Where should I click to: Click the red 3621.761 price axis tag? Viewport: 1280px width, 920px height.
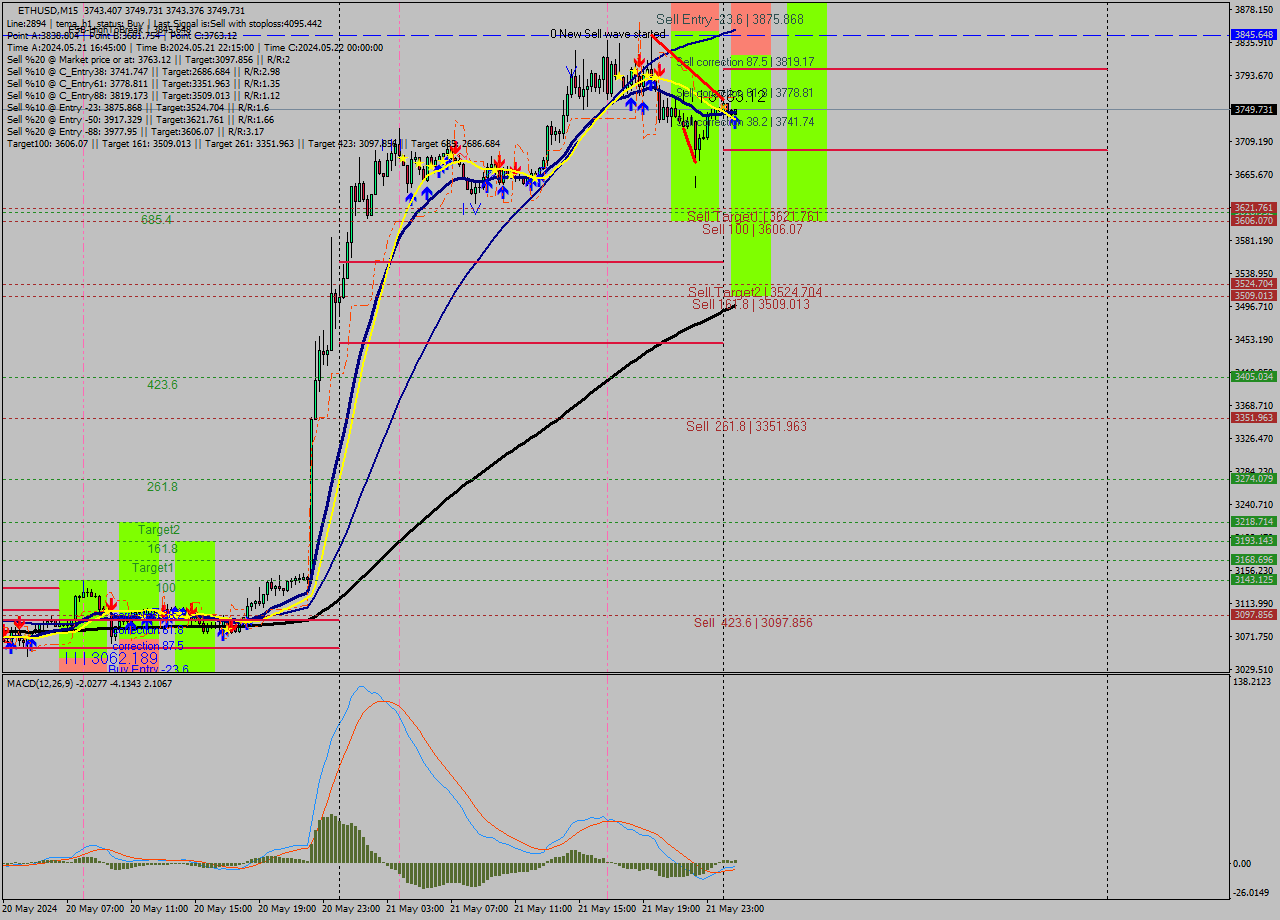pos(1253,208)
